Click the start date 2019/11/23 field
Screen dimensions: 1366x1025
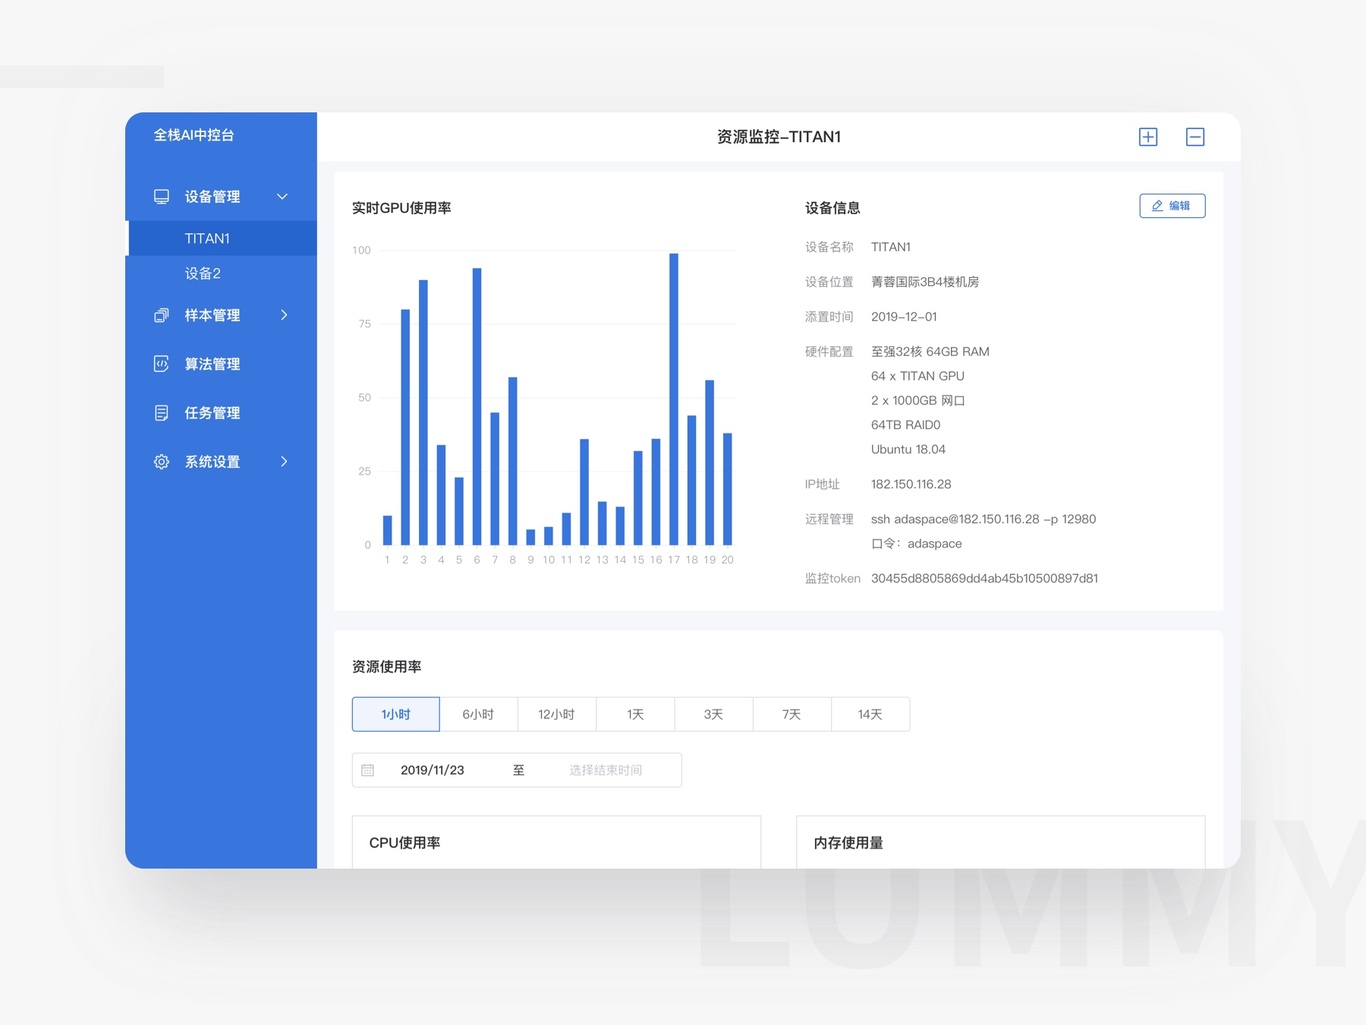point(432,770)
